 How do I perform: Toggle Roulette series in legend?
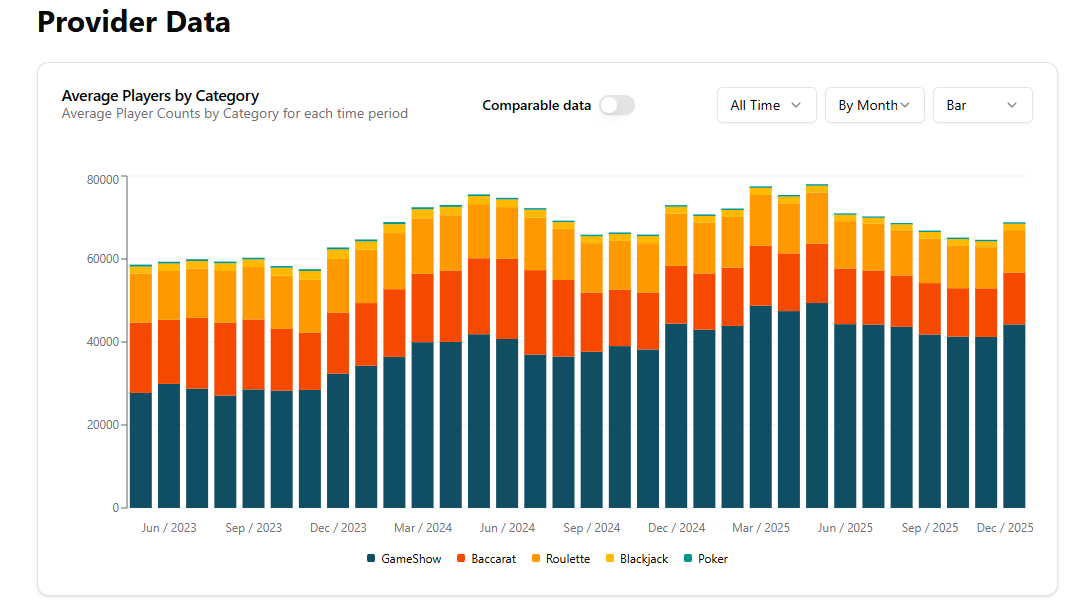pyautogui.click(x=561, y=559)
